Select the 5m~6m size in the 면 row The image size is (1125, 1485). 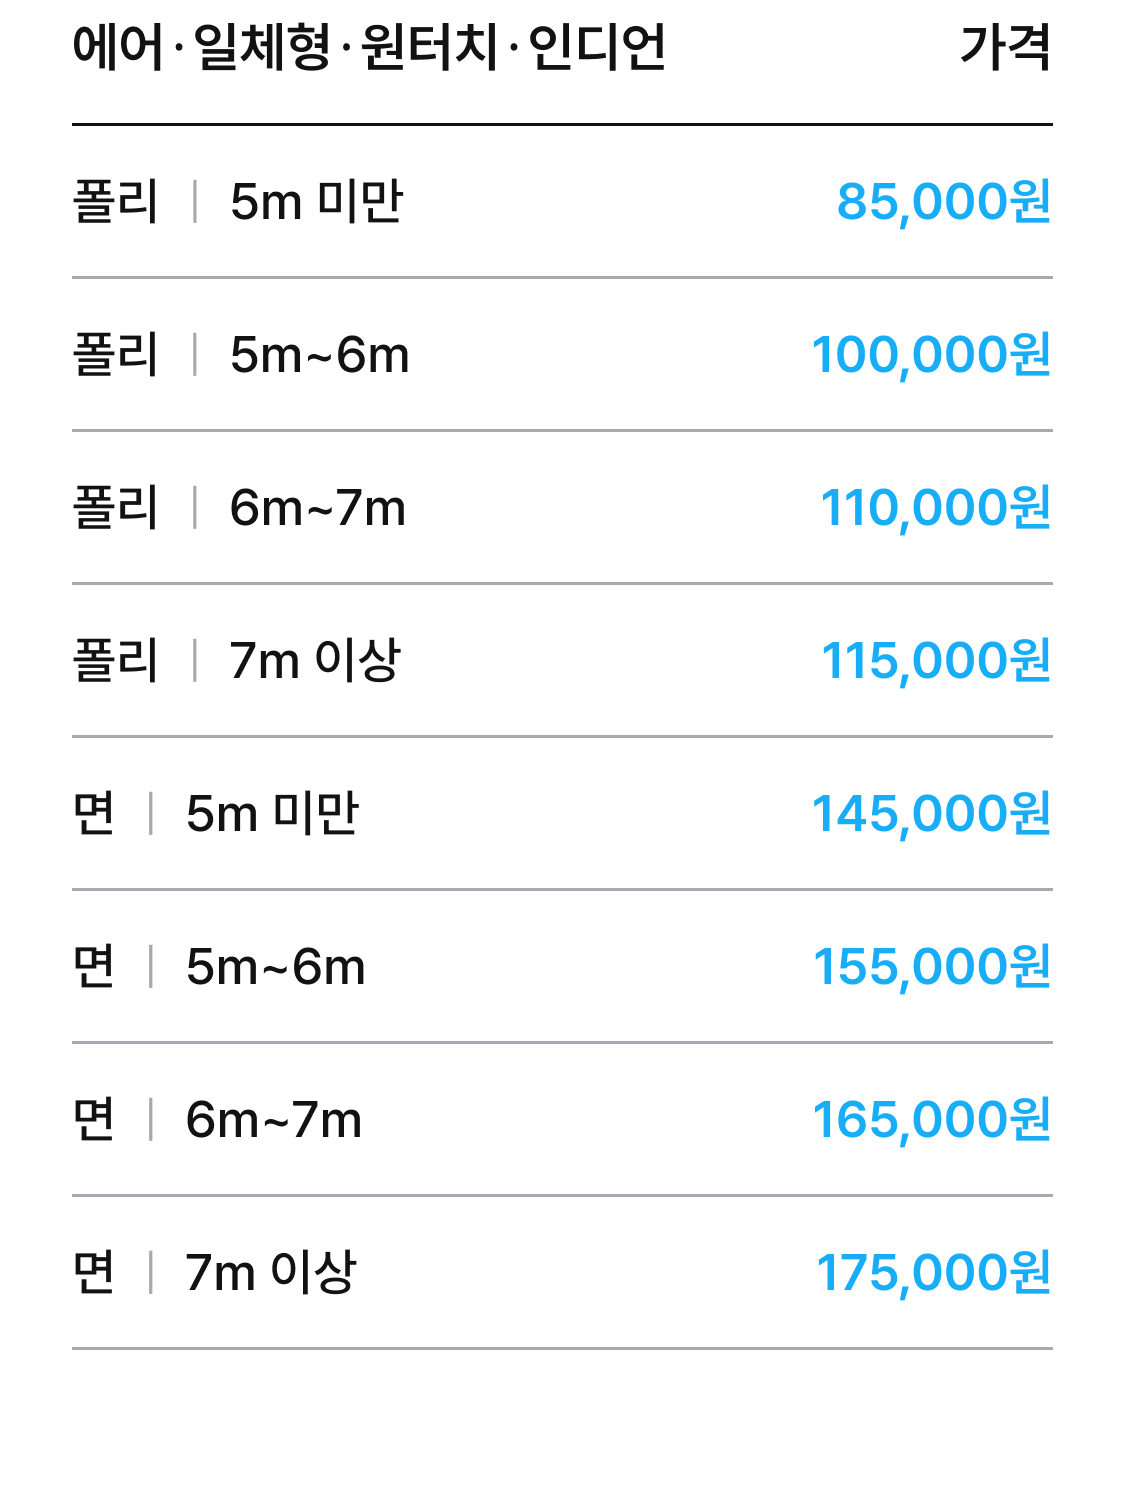275,967
